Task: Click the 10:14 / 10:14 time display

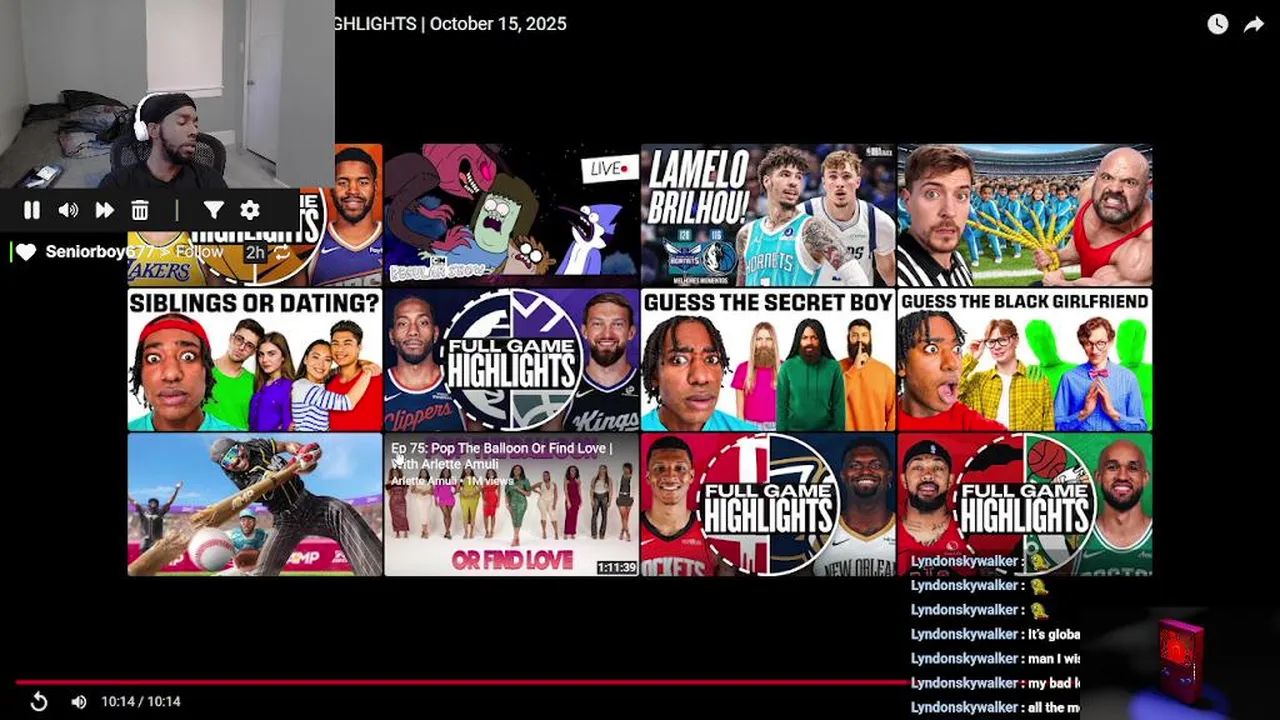Action: click(141, 702)
